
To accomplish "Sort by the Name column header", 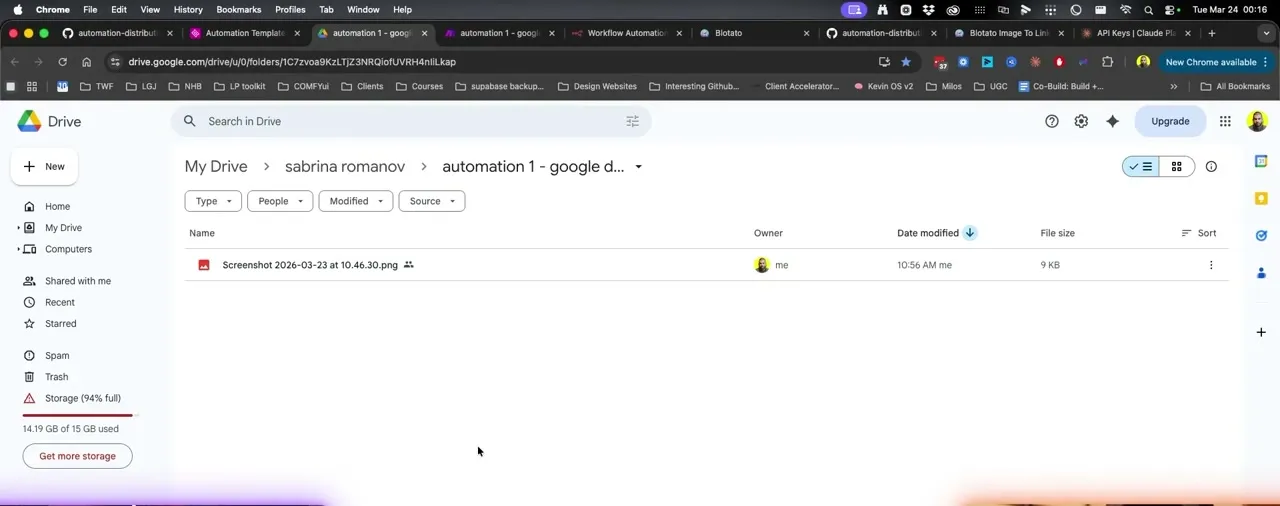I will tap(202, 233).
